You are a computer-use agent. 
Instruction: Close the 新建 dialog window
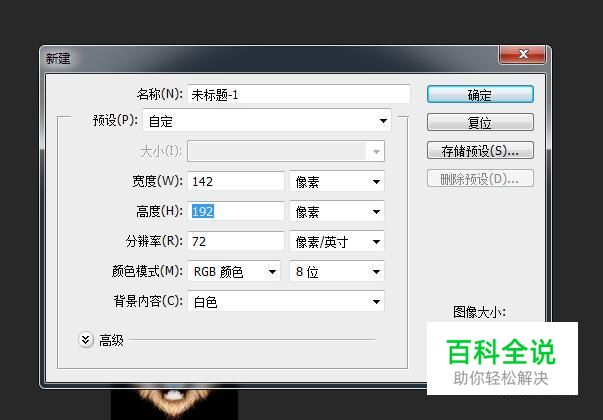click(x=522, y=54)
